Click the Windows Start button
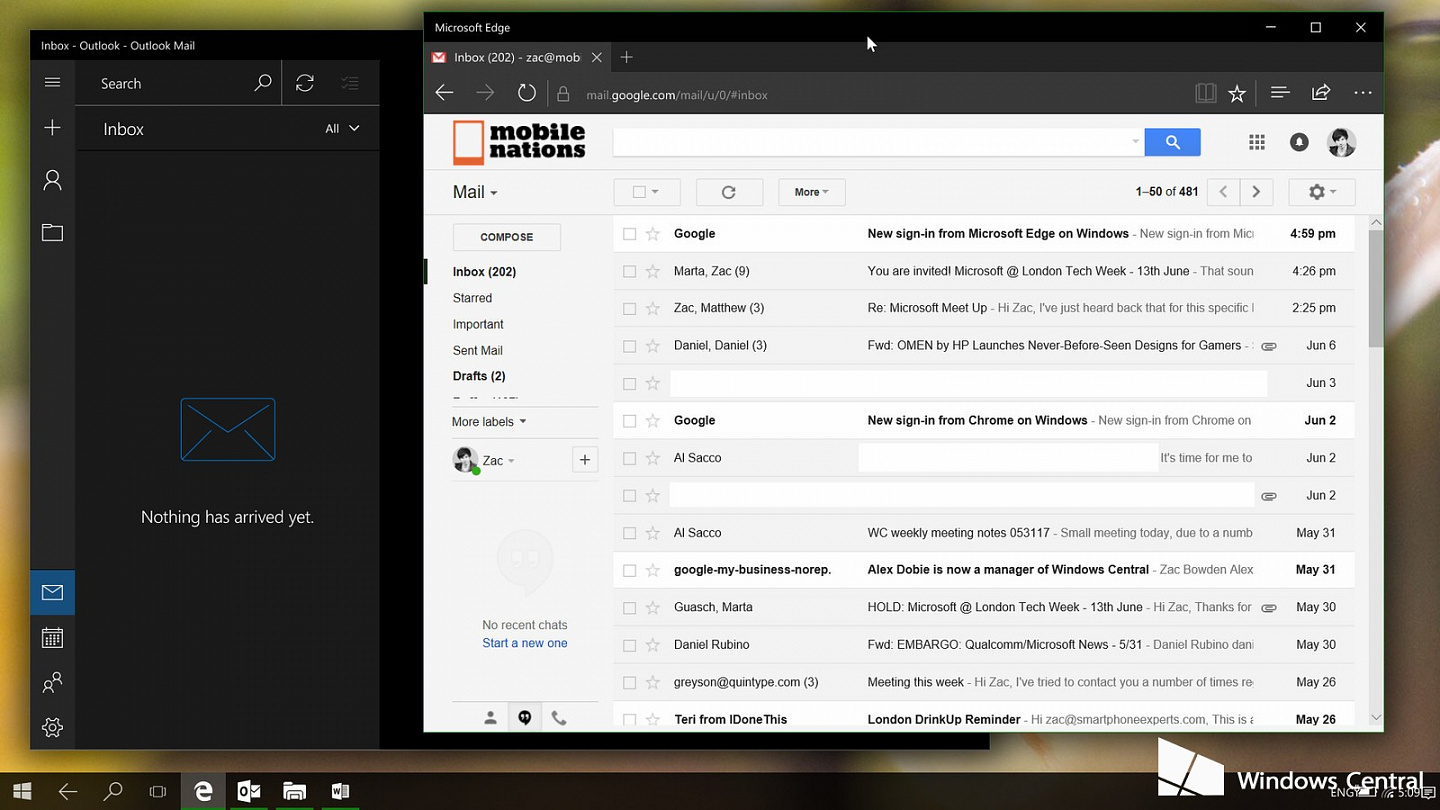The width and height of the screenshot is (1440, 810). coord(22,791)
